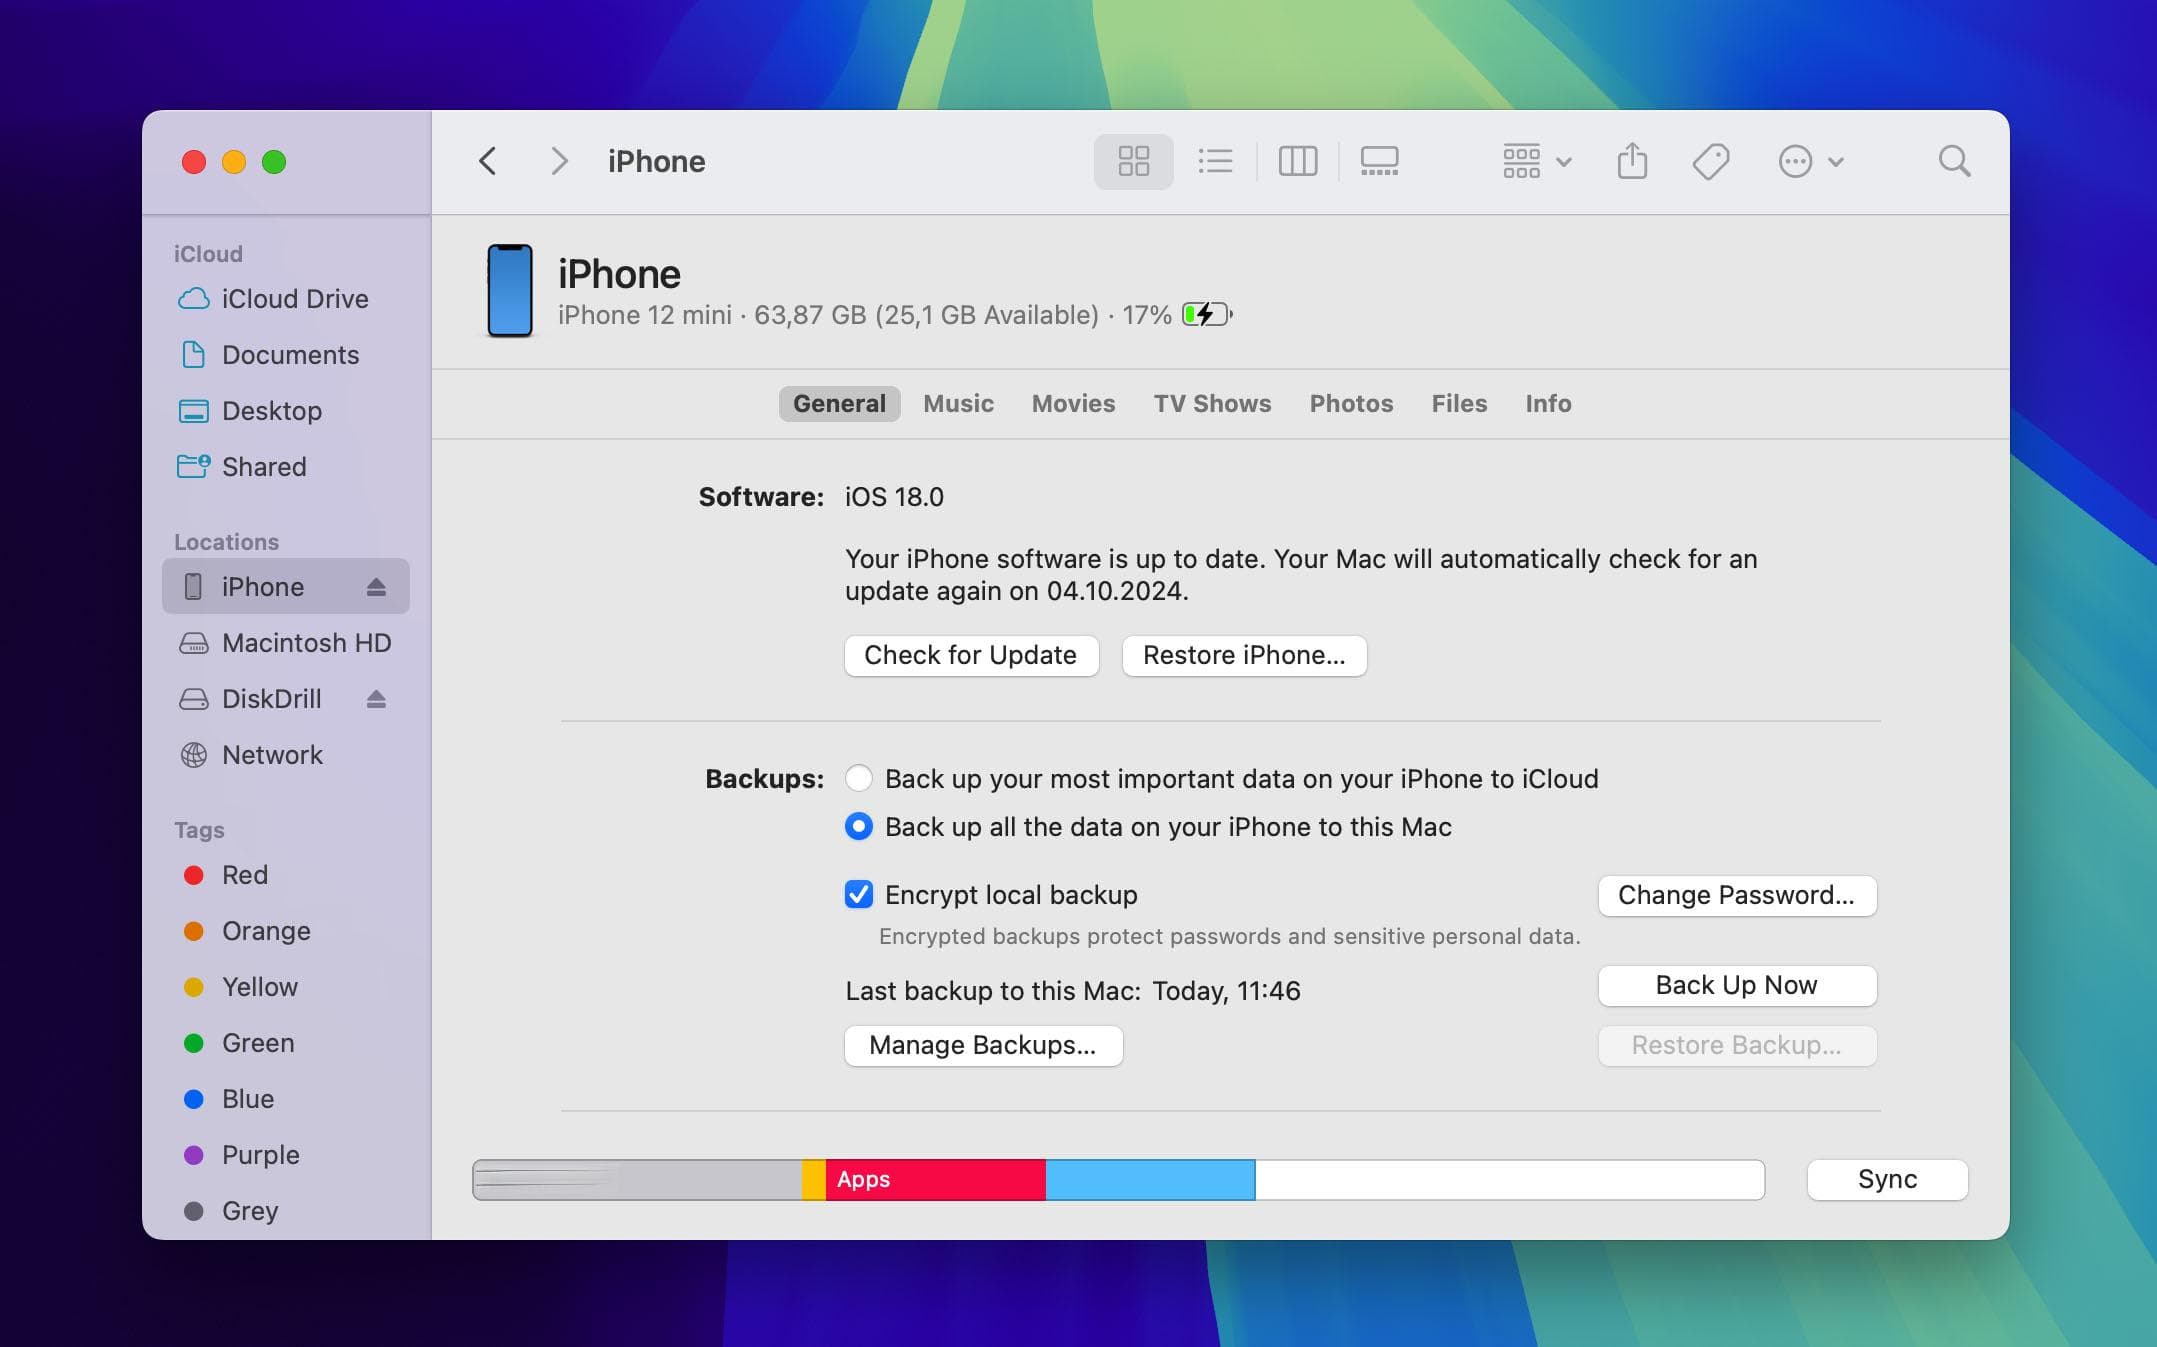Select the Red tag
Viewport: 2157px width, 1347px height.
coord(286,875)
